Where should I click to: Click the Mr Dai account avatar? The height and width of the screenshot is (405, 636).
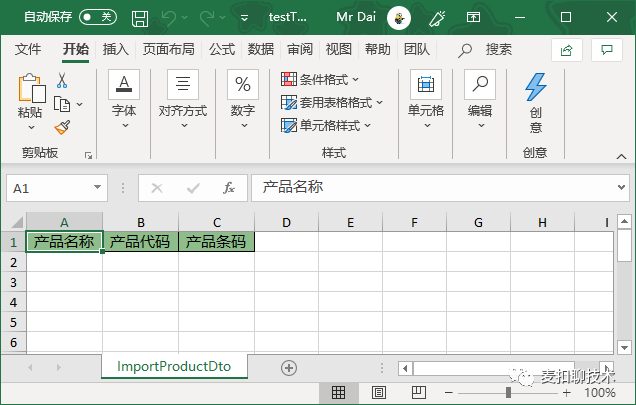(x=399, y=18)
